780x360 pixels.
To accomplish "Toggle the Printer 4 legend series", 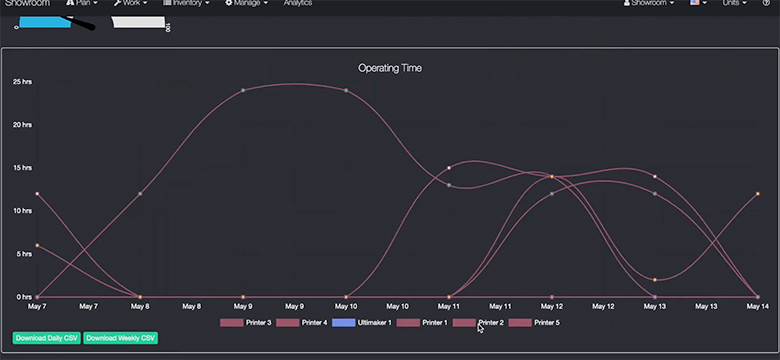I will tap(301, 323).
